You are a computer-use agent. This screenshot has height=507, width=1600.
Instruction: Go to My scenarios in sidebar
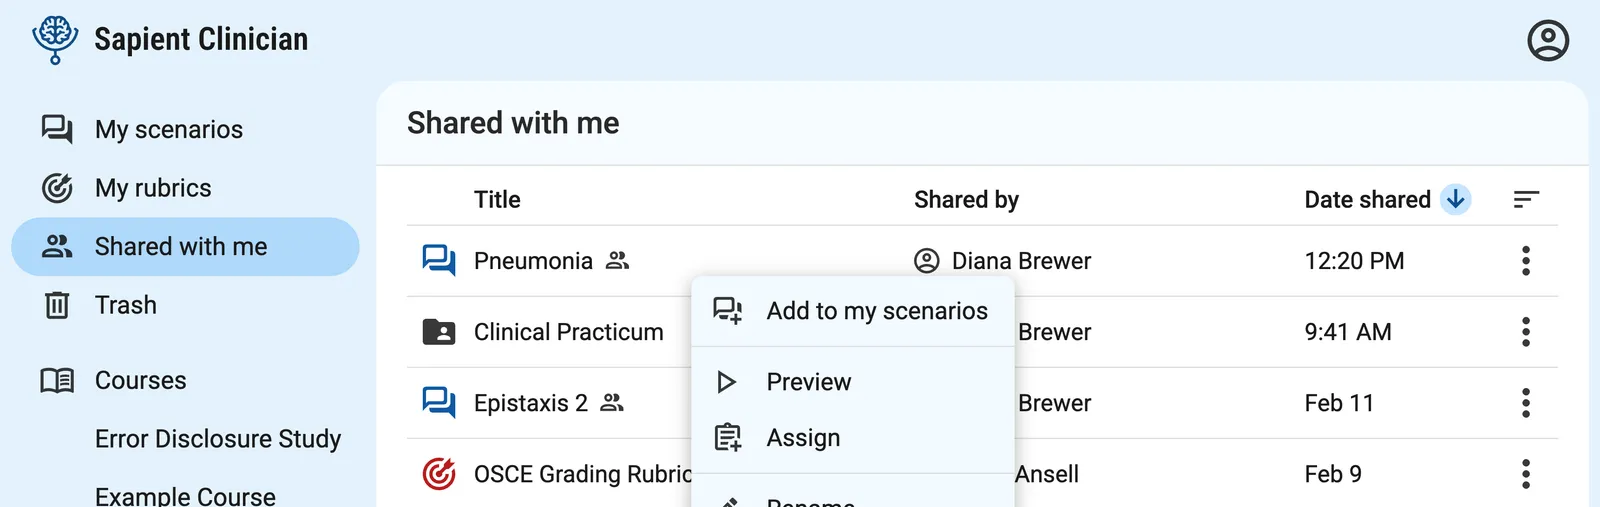click(x=168, y=129)
